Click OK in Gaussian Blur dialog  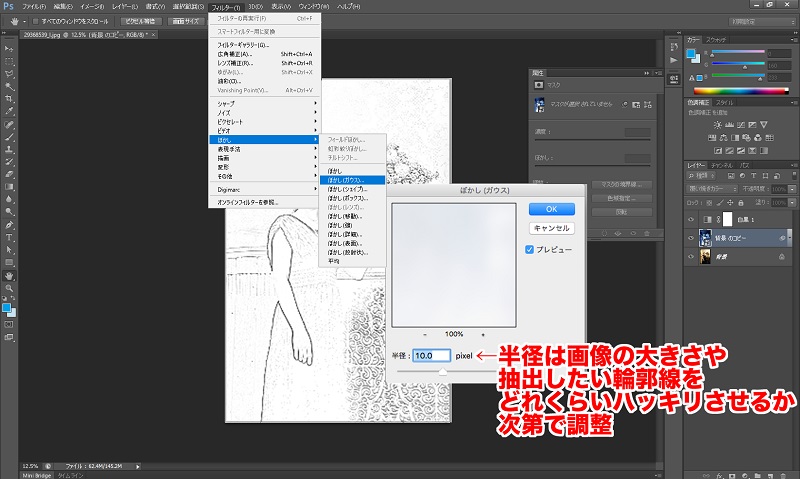552,209
